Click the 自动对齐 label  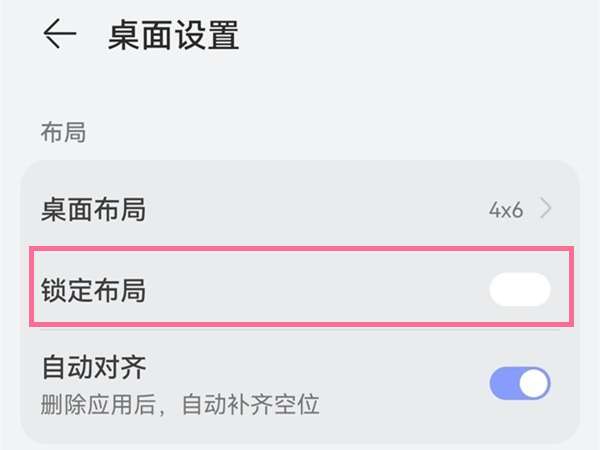[x=93, y=366]
